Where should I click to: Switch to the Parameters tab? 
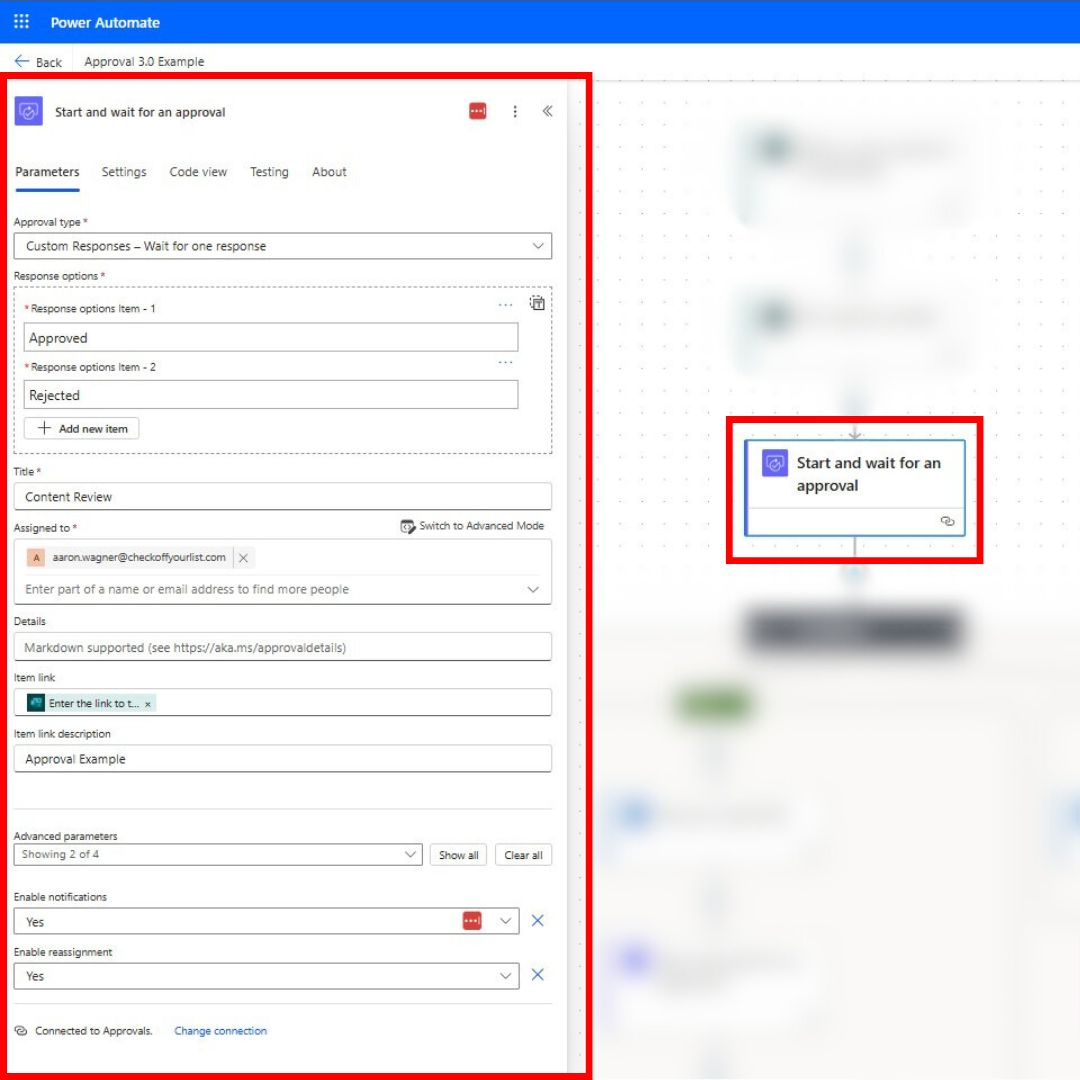tap(47, 172)
